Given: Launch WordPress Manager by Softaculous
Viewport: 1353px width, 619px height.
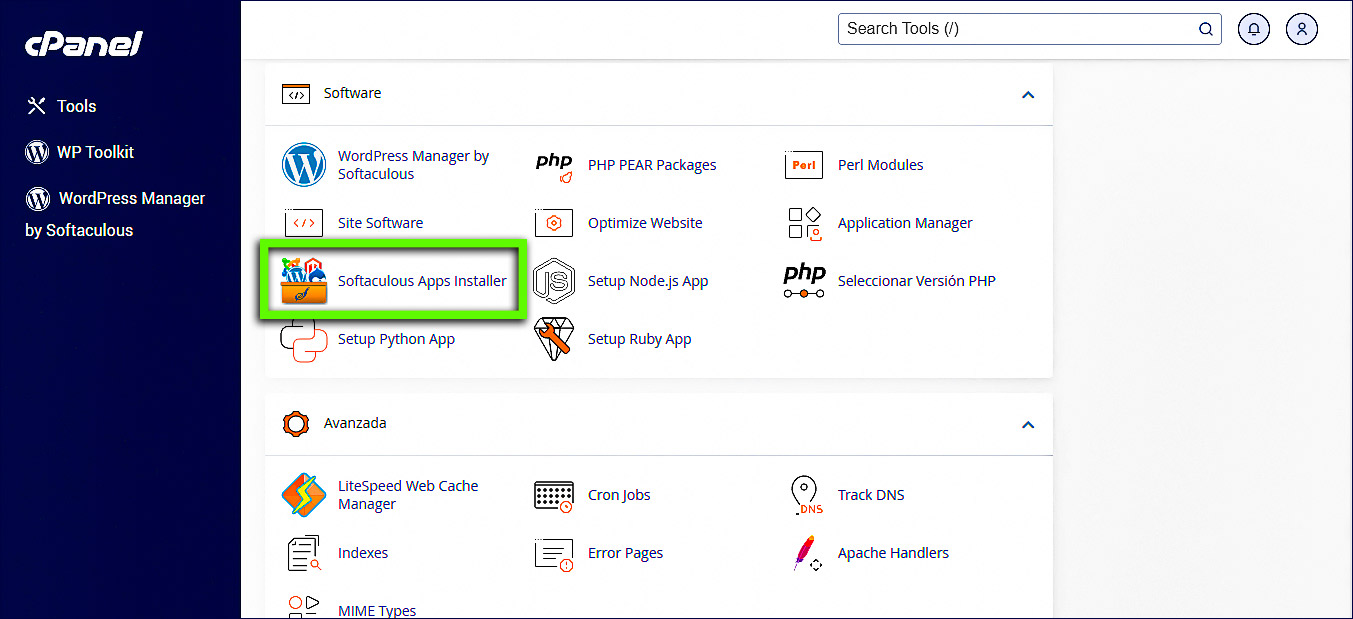Looking at the screenshot, I should tap(413, 164).
